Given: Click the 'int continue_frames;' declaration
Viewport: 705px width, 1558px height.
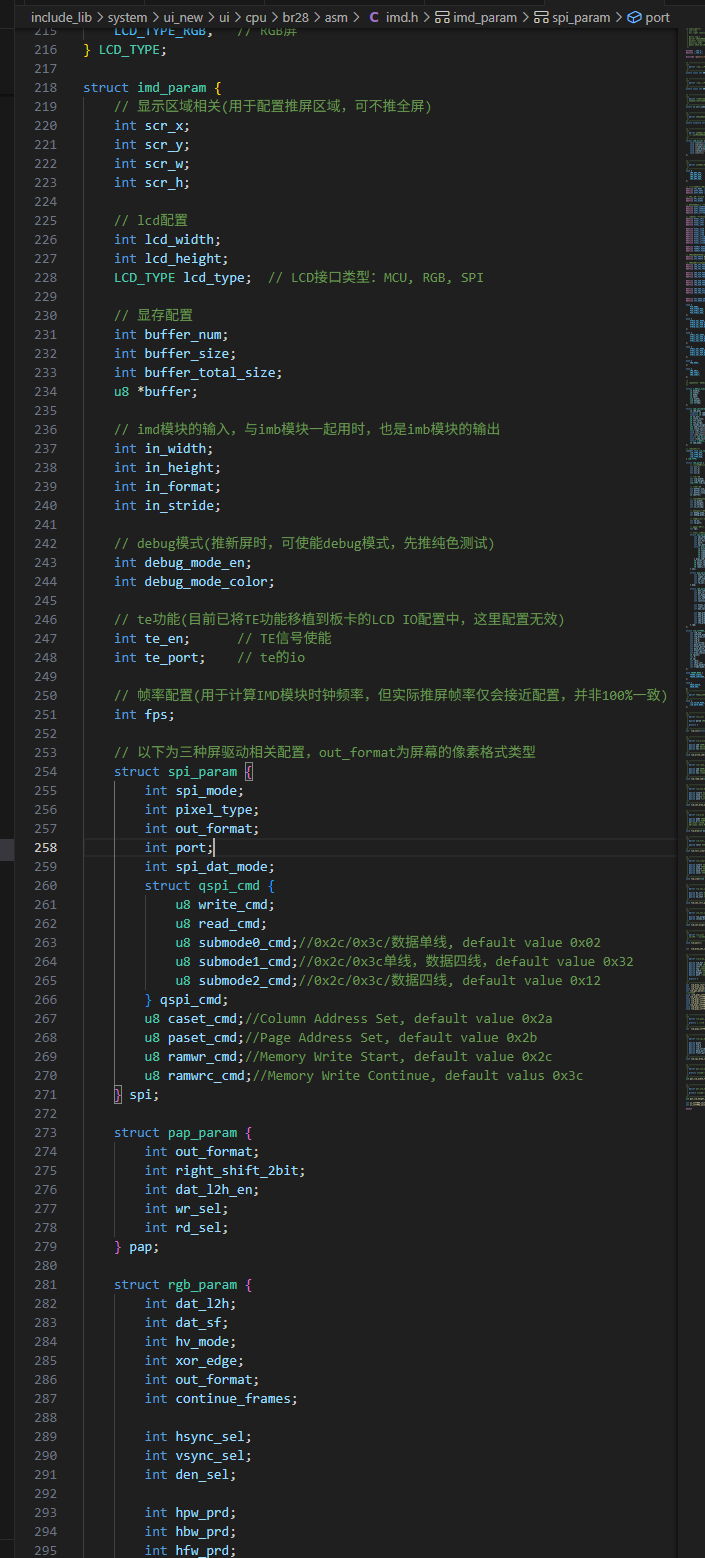Looking at the screenshot, I should coord(221,1398).
